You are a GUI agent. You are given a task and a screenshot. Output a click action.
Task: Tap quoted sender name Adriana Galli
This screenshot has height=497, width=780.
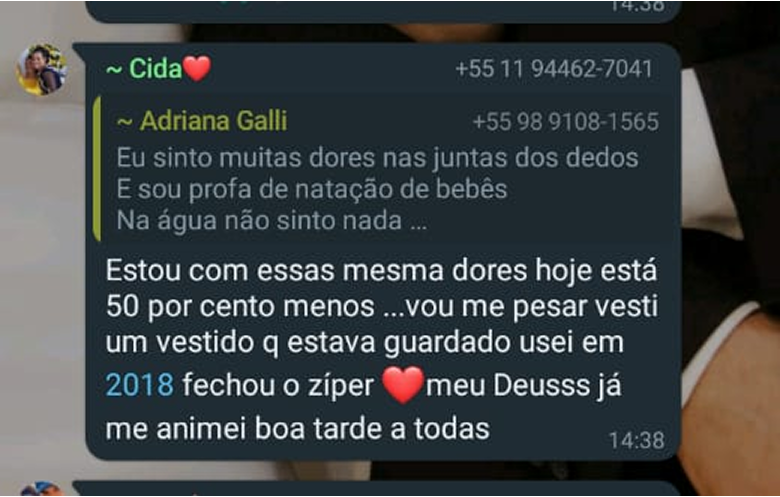202,121
